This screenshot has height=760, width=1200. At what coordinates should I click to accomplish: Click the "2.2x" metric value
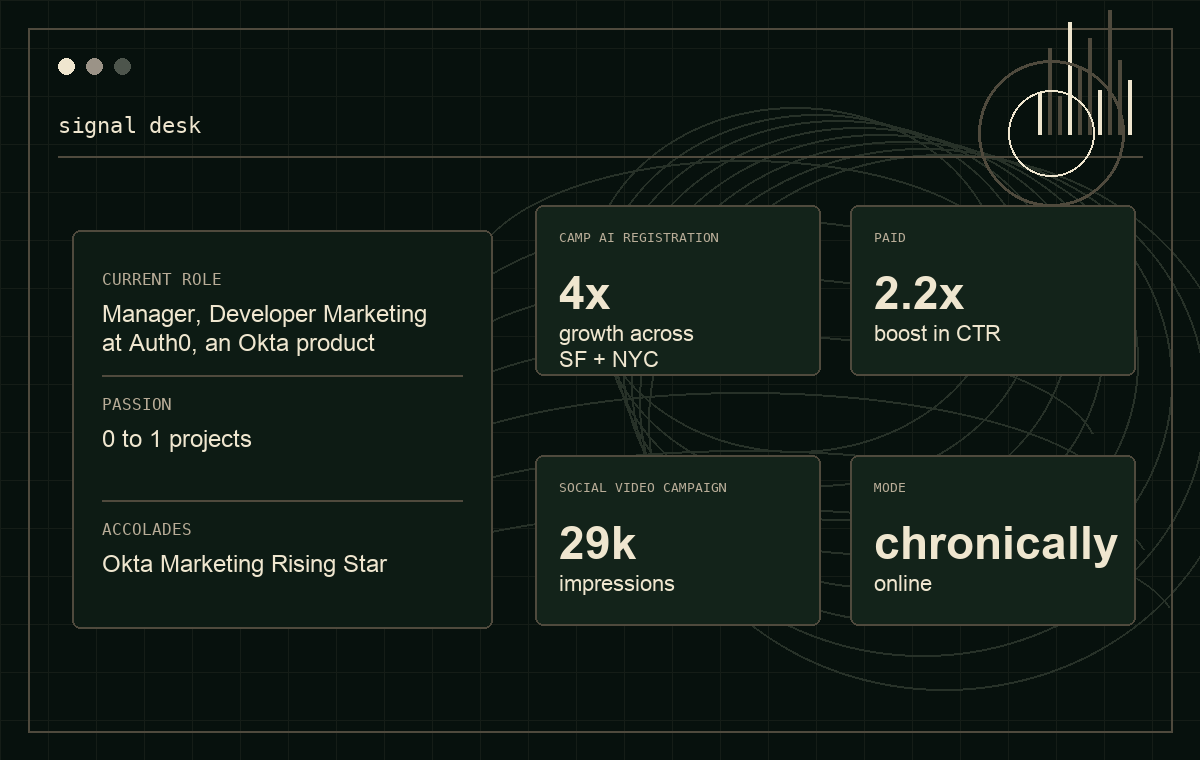[x=919, y=294]
